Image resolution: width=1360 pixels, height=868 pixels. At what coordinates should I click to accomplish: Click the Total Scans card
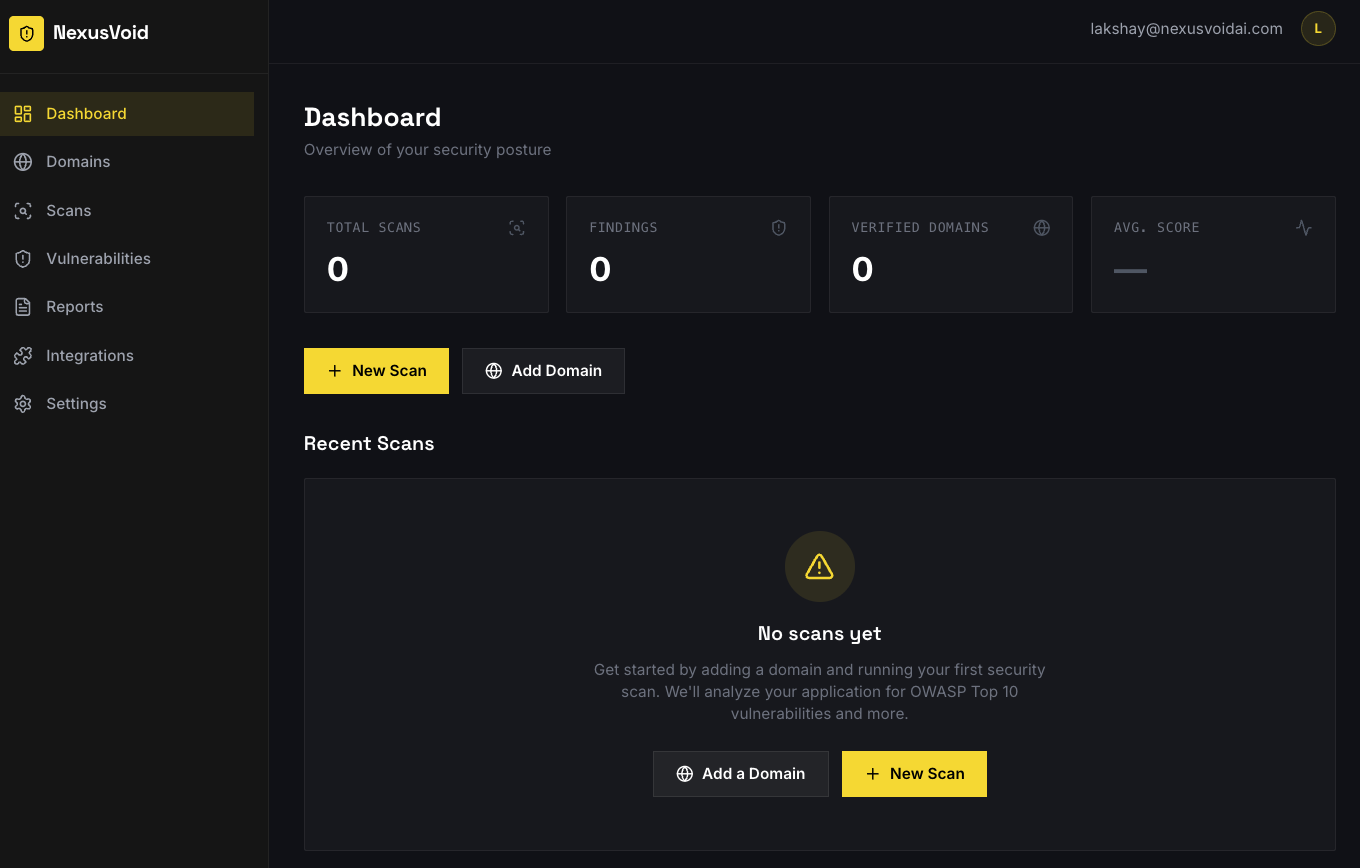tap(426, 255)
